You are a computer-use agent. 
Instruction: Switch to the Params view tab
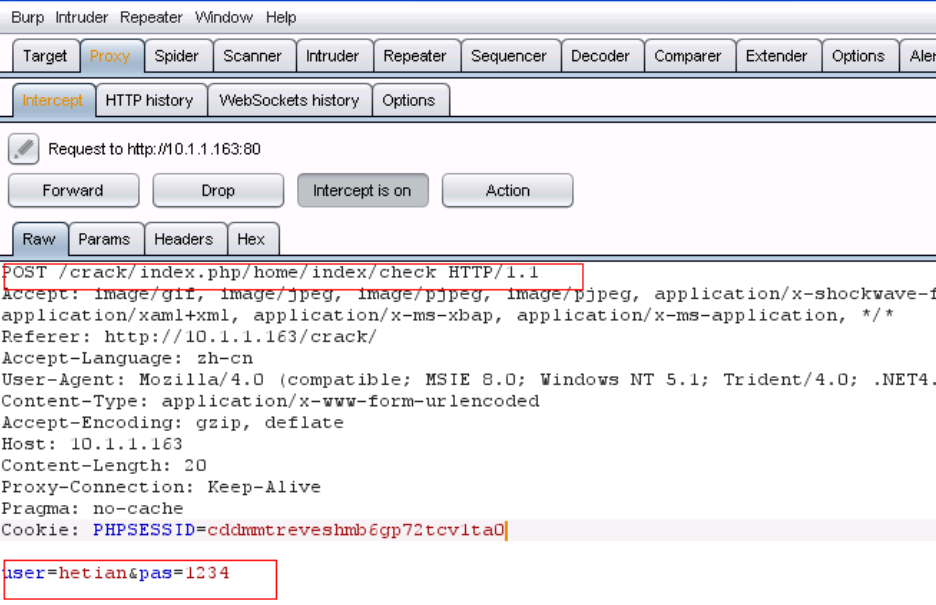104,239
